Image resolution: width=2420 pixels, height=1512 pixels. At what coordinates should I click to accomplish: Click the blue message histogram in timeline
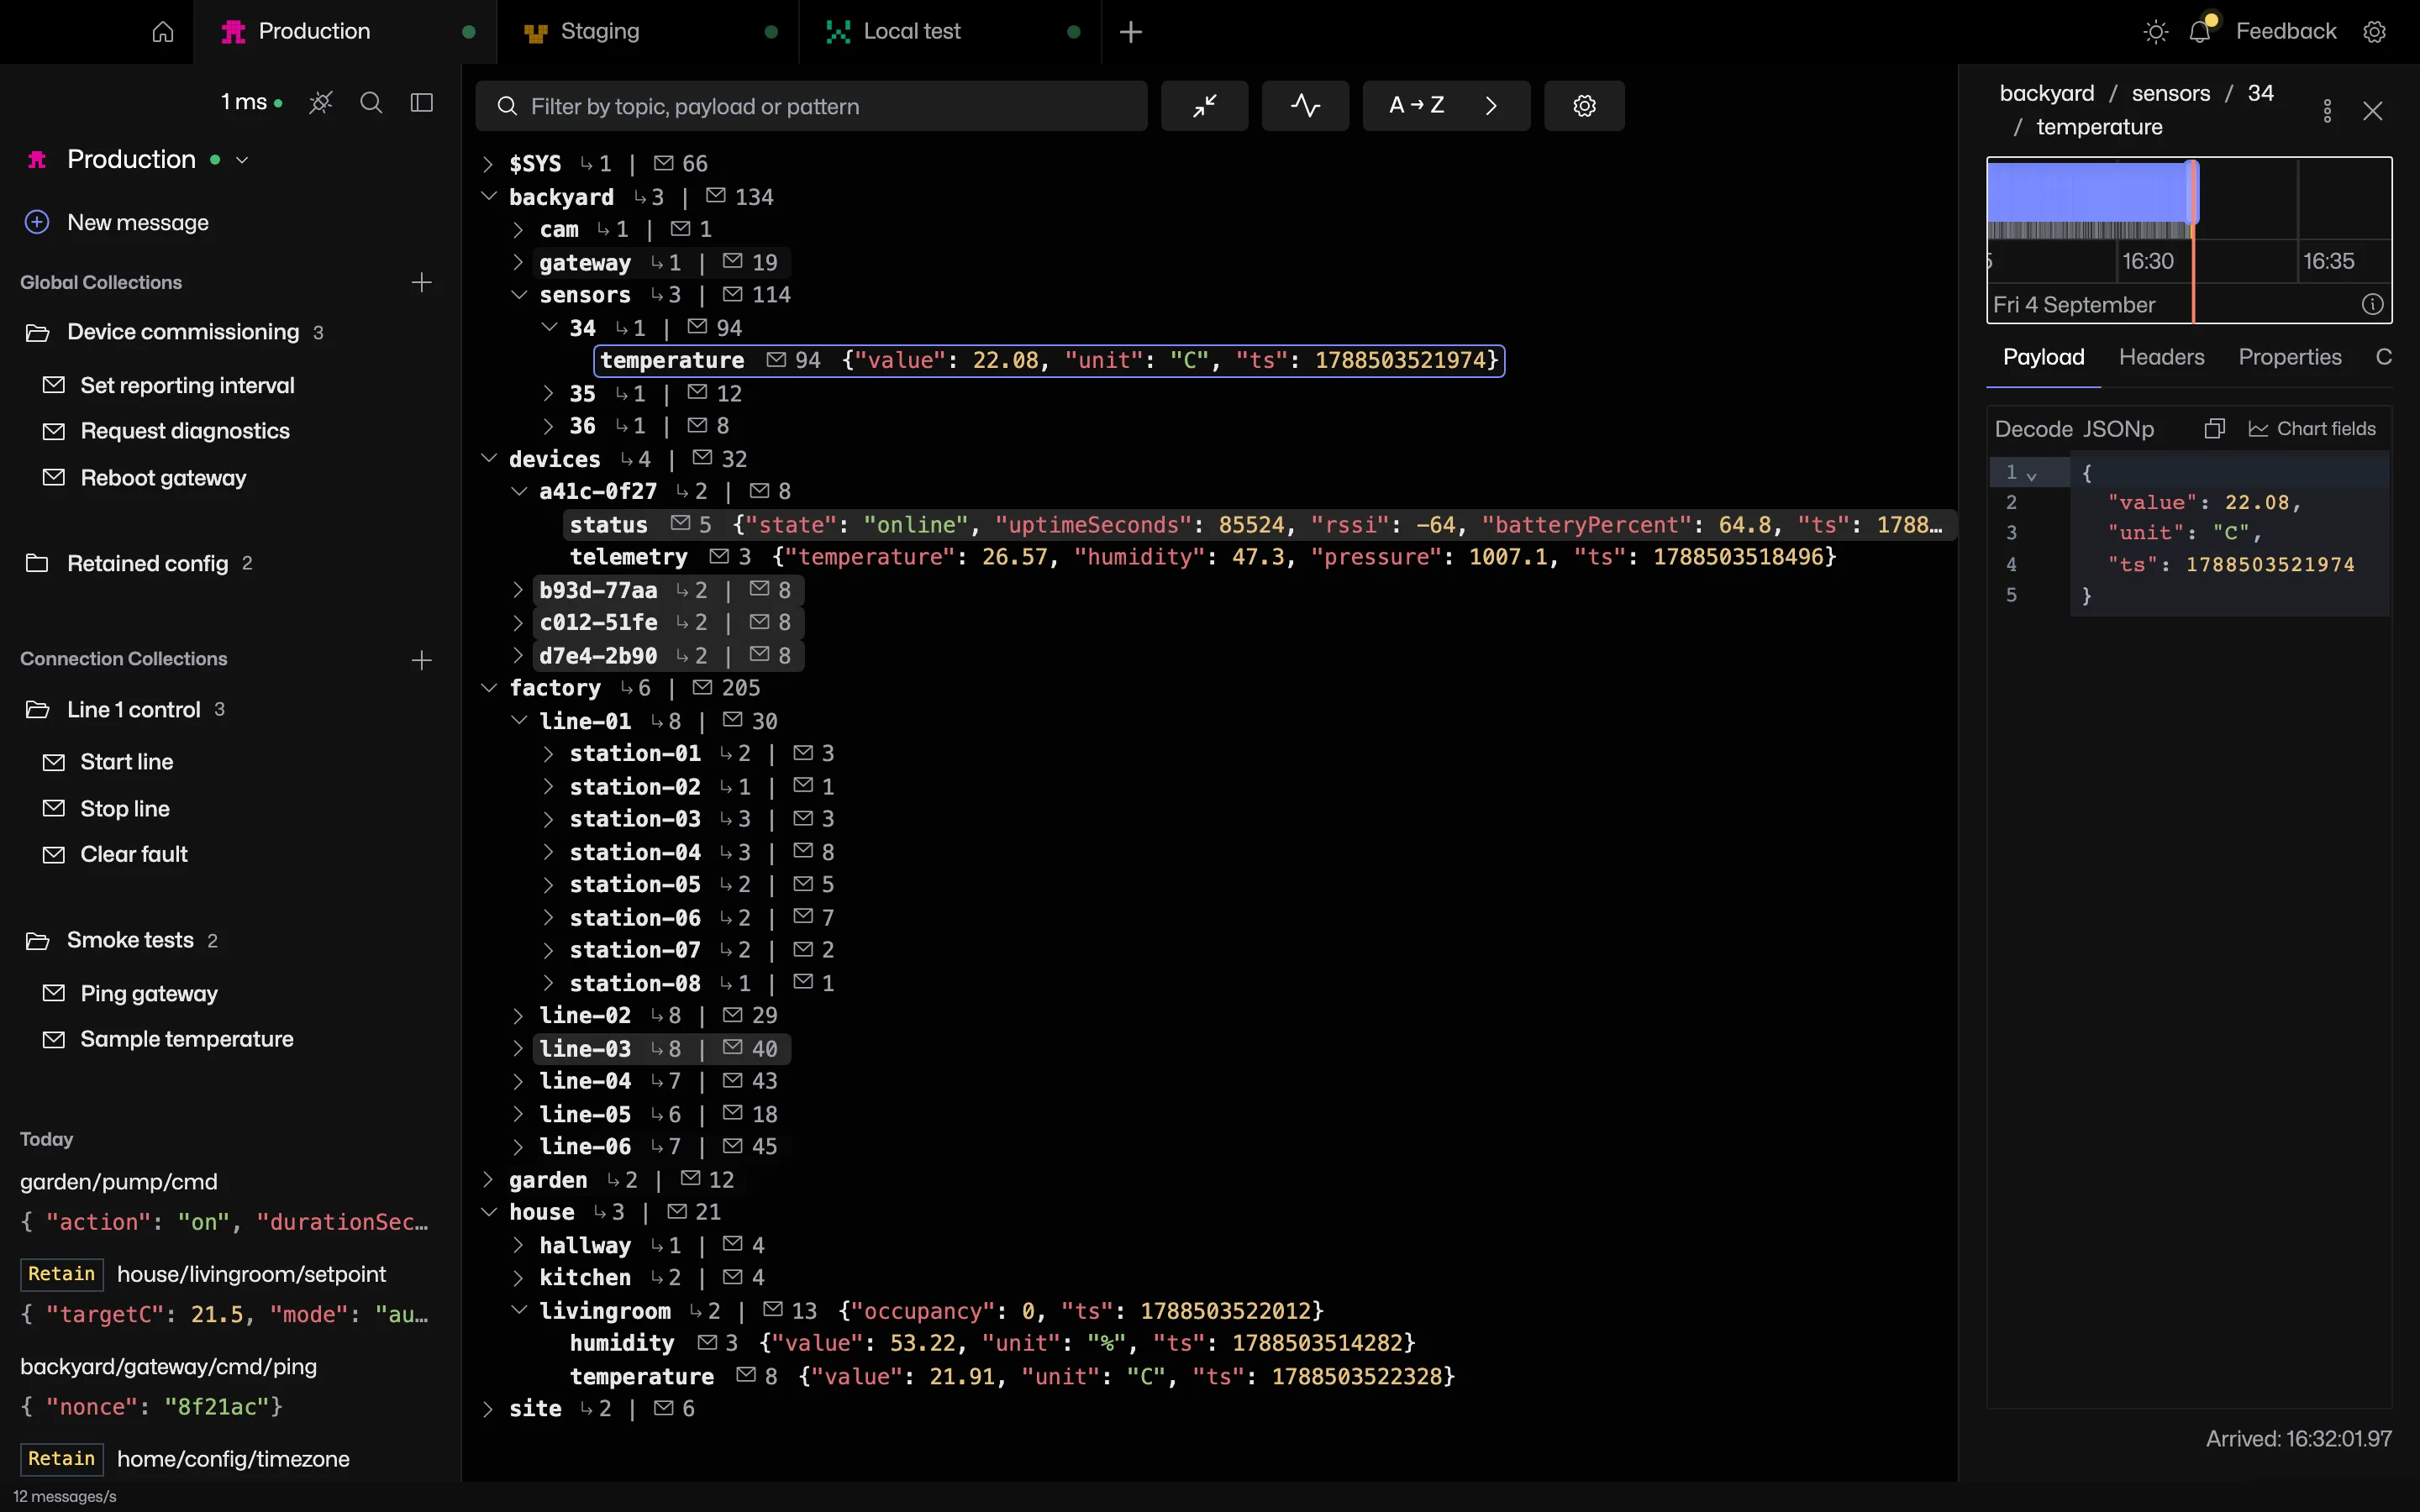pos(2088,192)
